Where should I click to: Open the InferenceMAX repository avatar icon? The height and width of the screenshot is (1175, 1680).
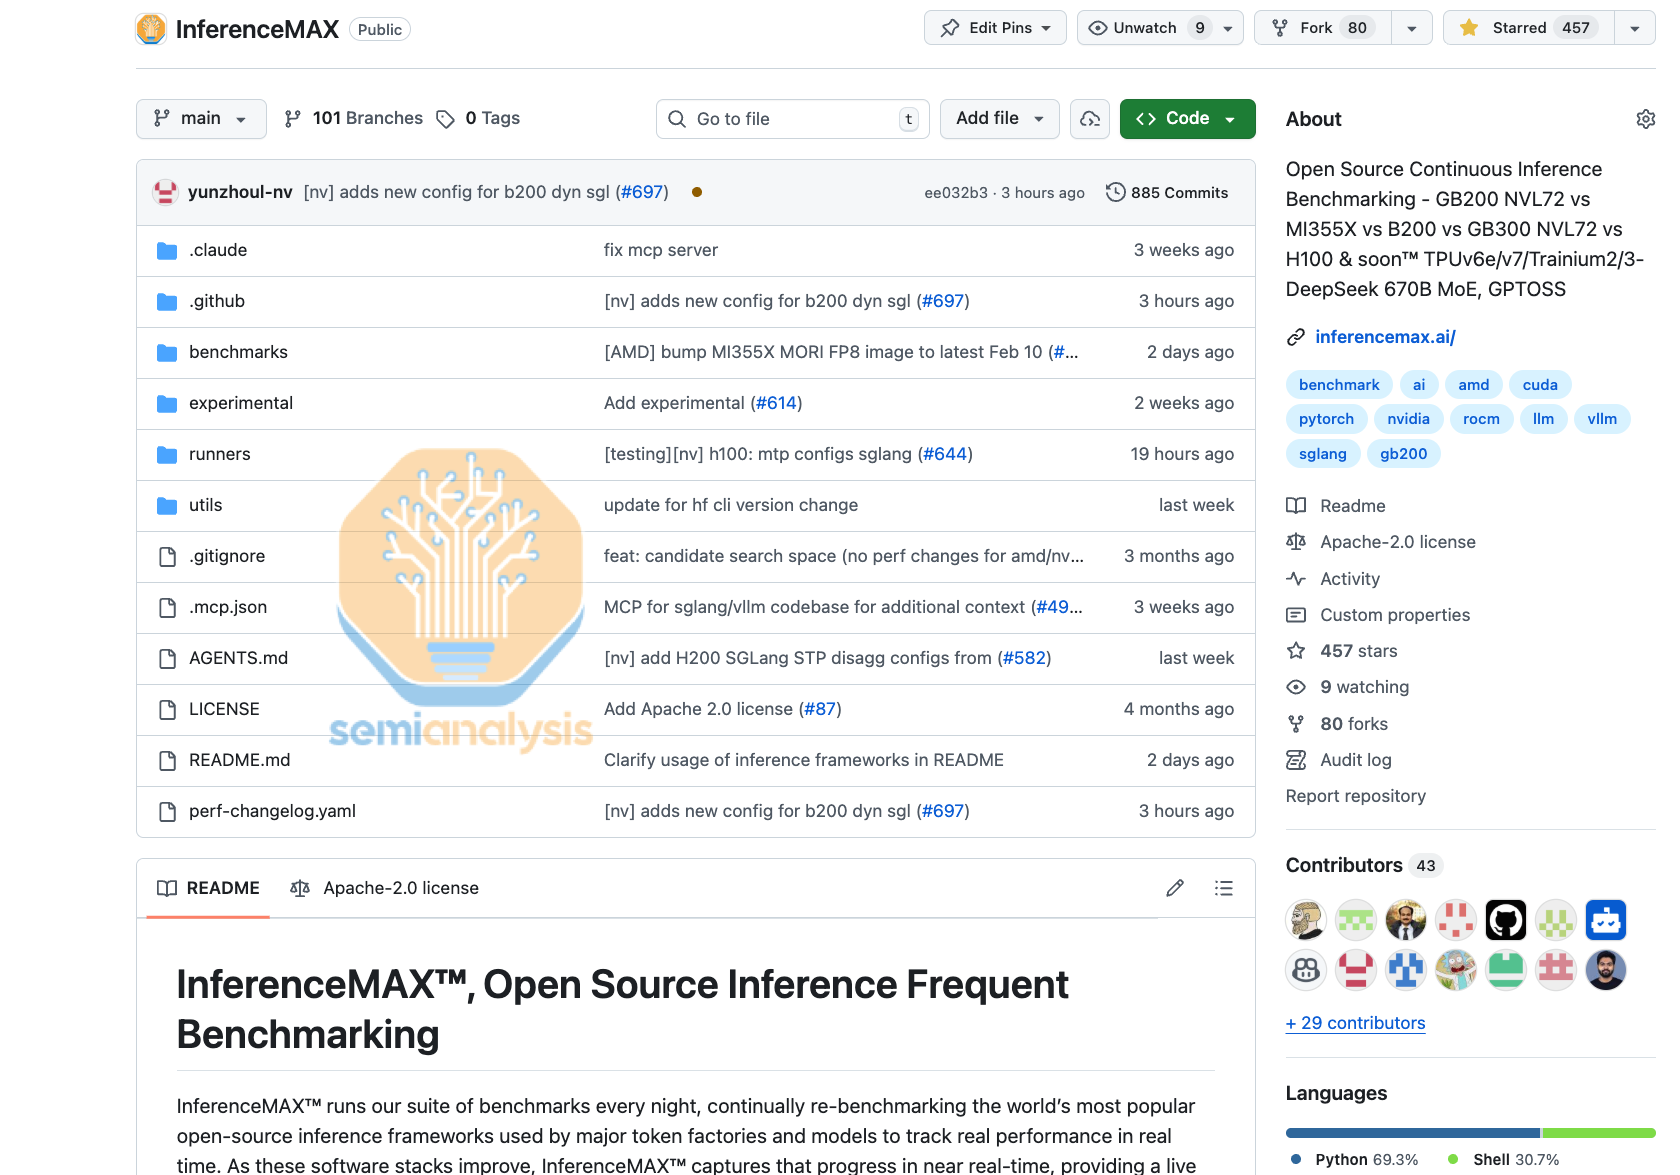click(151, 29)
